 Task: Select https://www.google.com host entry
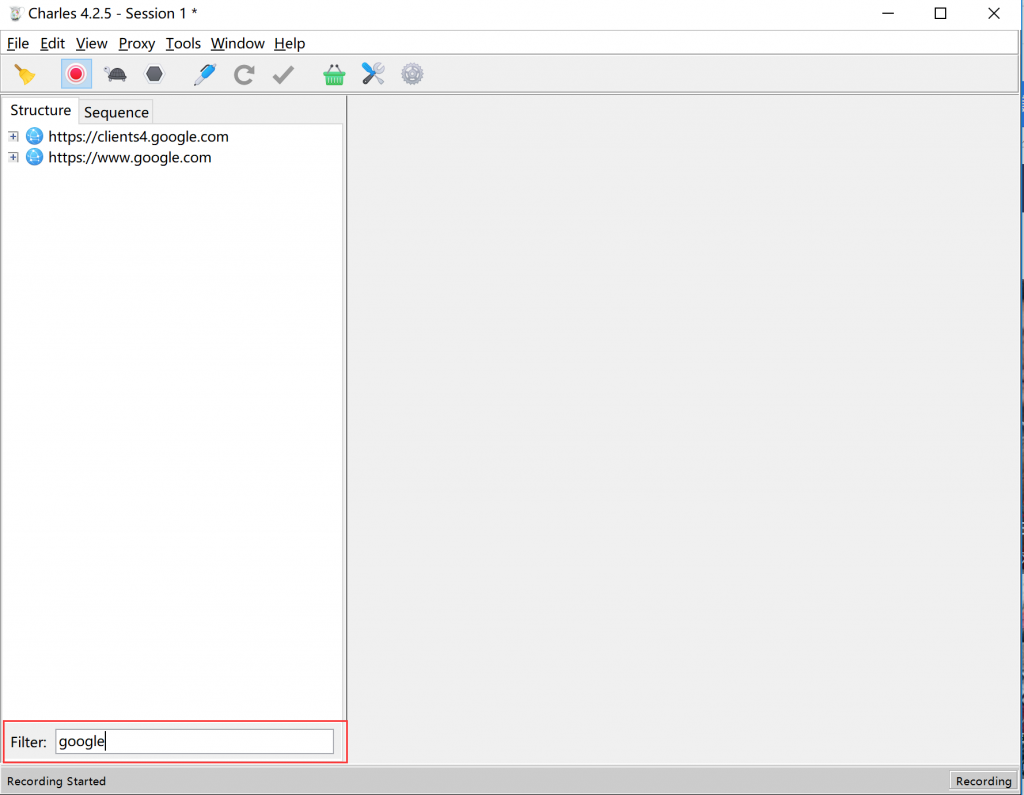pos(130,157)
